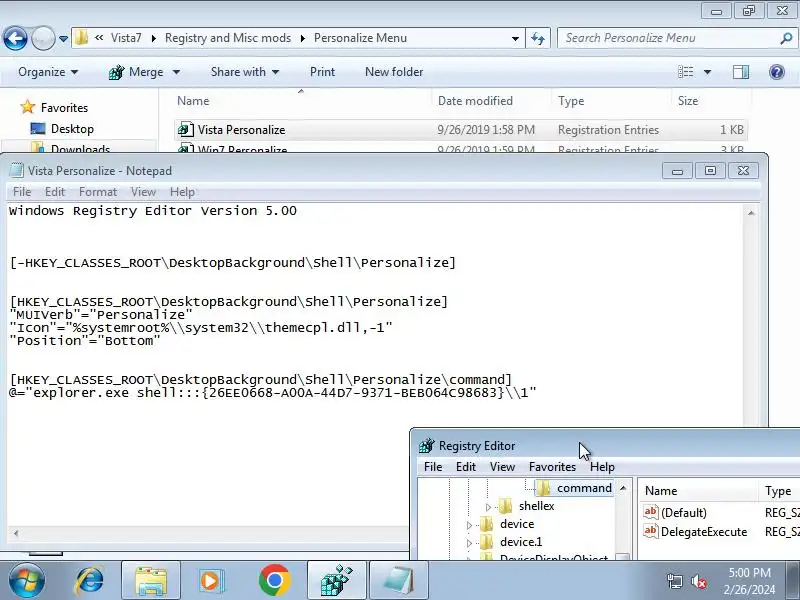Open the view options dropdown arrow
Screen dimensions: 800x600
click(x=708, y=72)
